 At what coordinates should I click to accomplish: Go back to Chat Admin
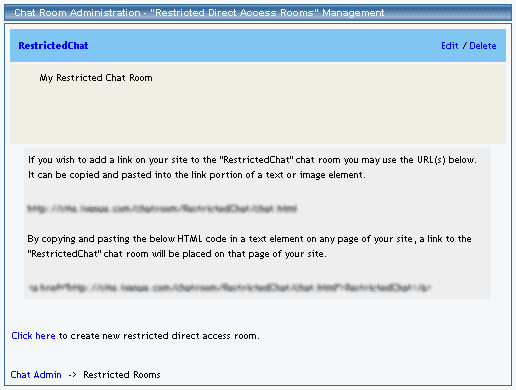36,375
